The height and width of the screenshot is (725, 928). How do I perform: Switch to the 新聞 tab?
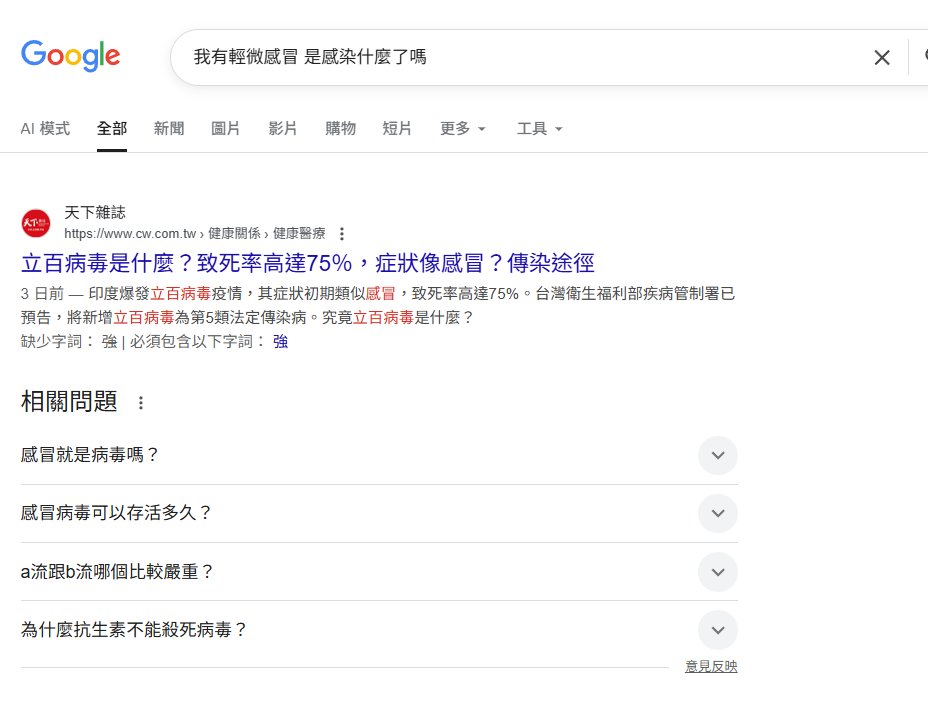(x=169, y=128)
